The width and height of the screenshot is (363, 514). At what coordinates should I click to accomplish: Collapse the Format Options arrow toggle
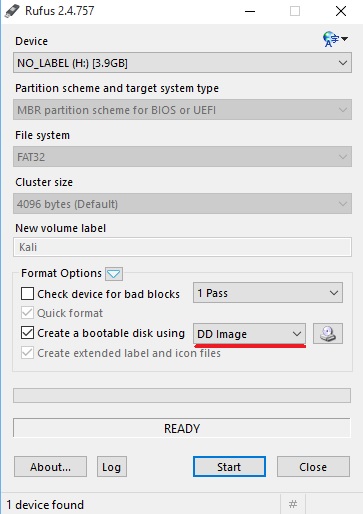(114, 274)
